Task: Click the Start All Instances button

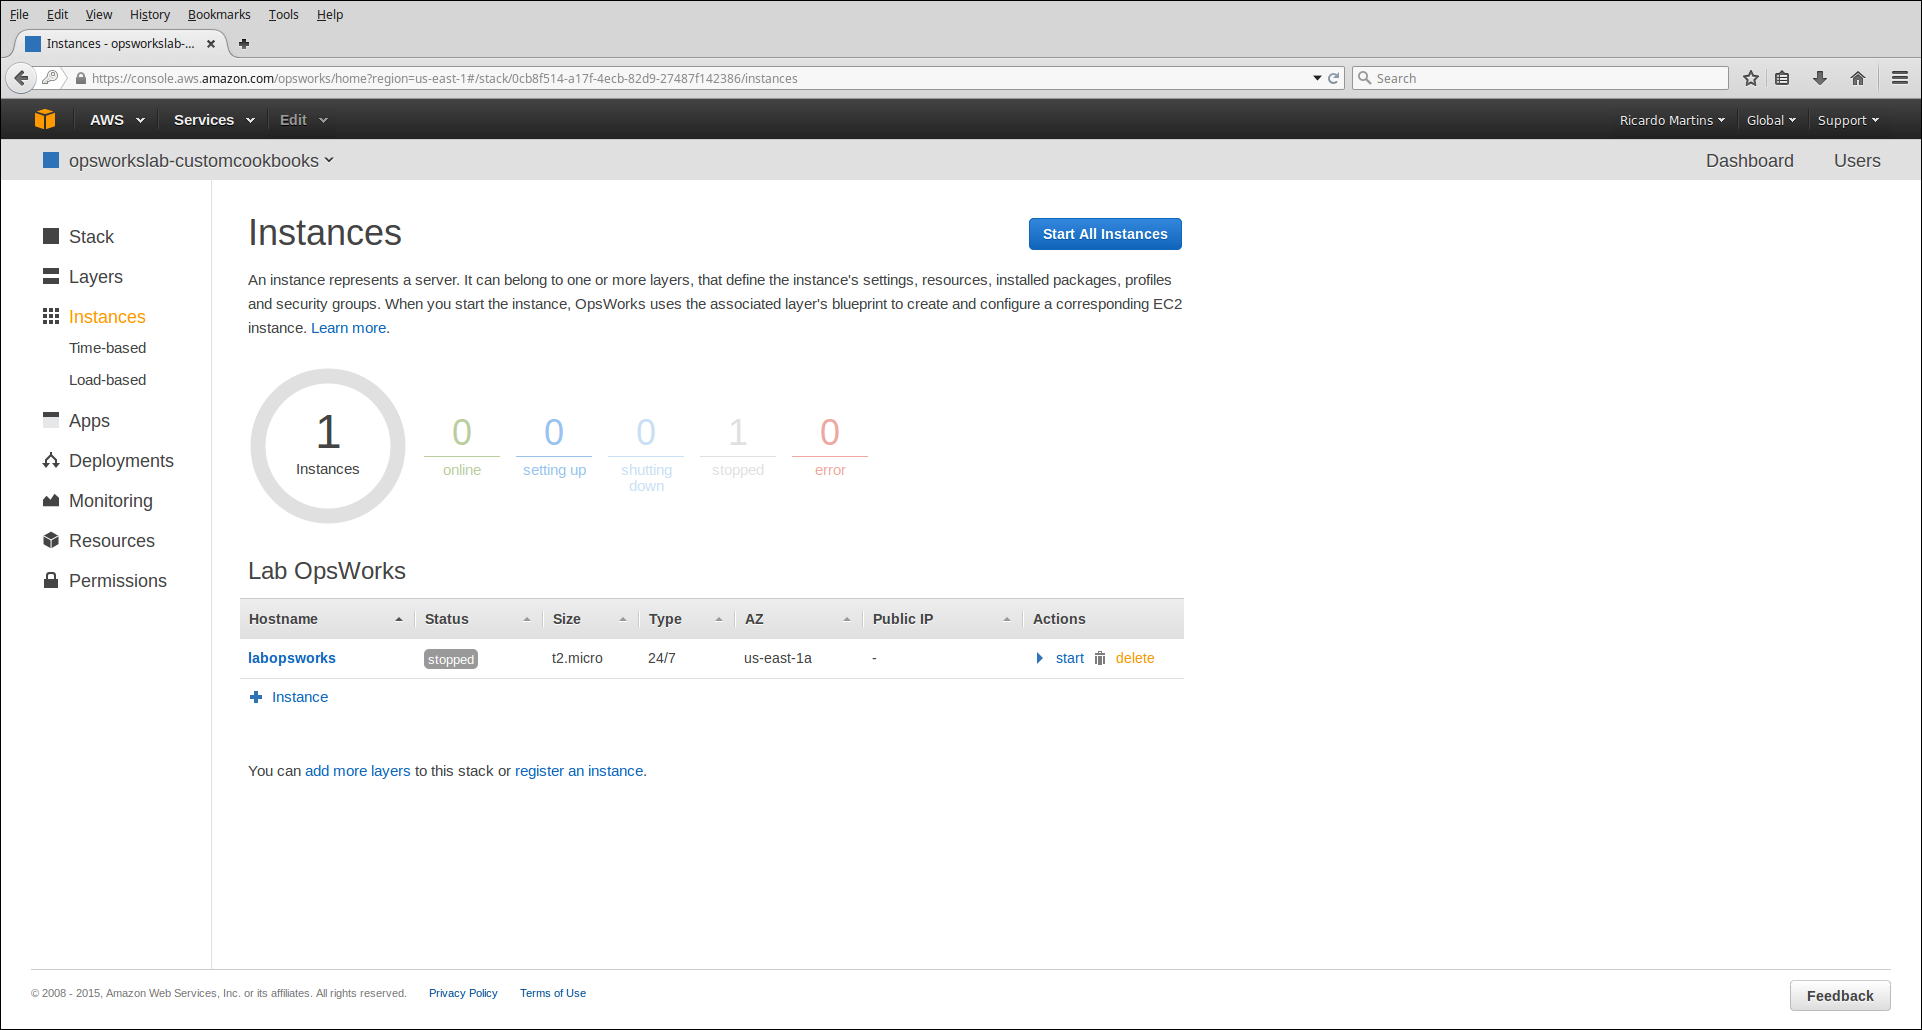Action: (x=1104, y=234)
